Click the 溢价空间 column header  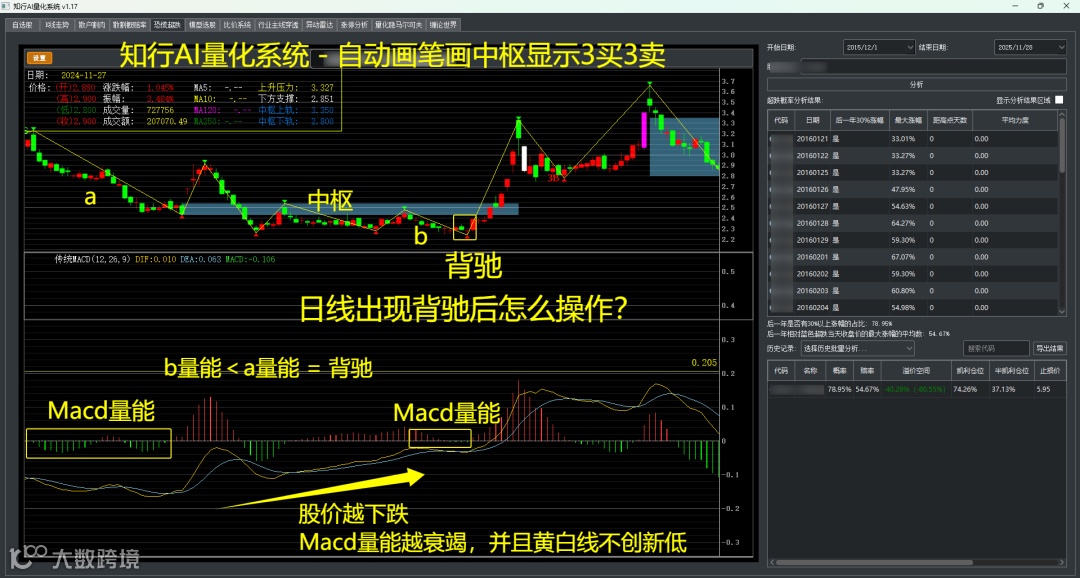915,370
